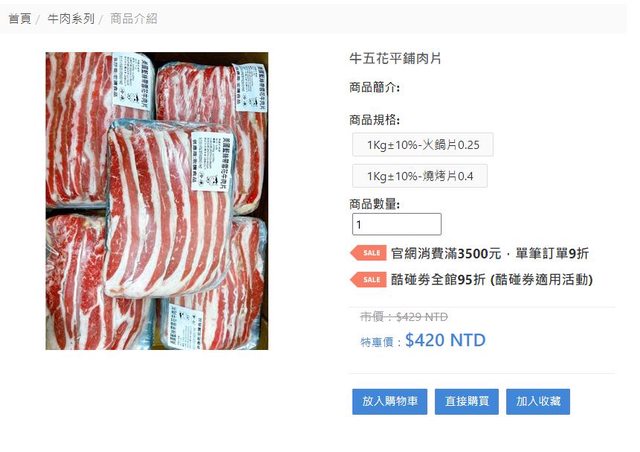Image resolution: width=640 pixels, height=452 pixels.
Task: Add item with 放入購物車 button
Action: coord(390,401)
